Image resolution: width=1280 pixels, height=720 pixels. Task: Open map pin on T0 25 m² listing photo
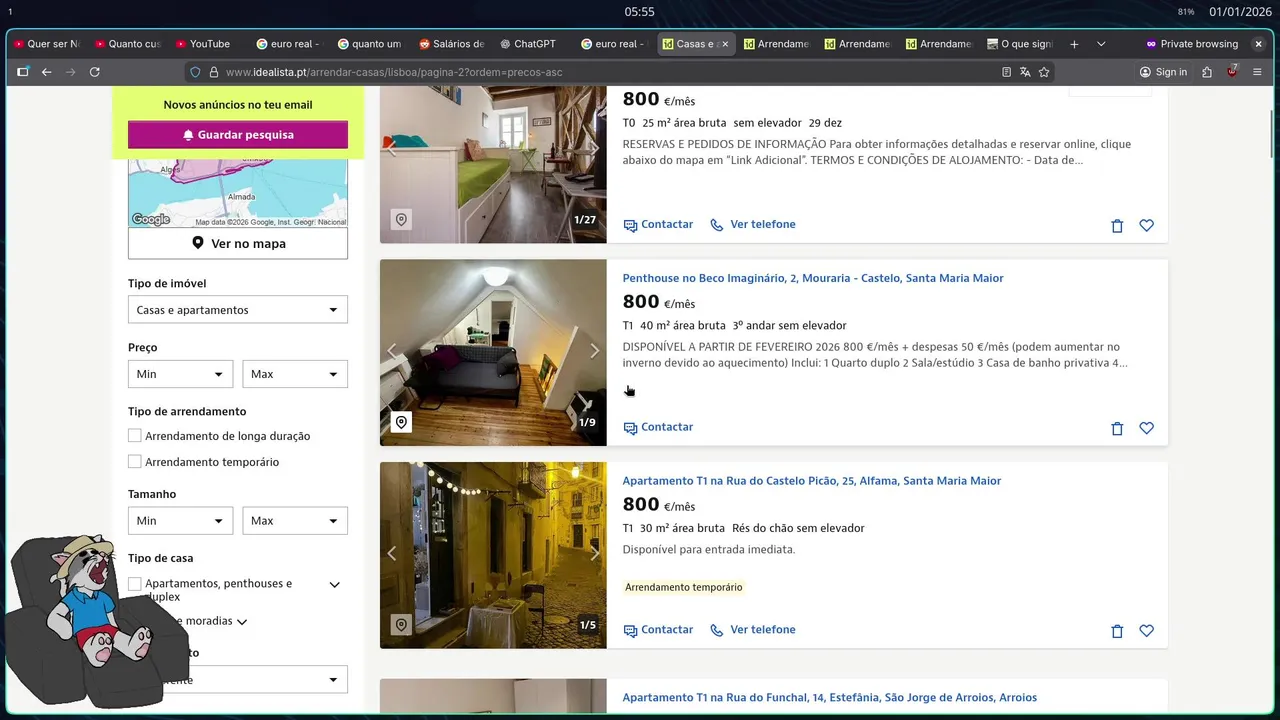tap(401, 219)
